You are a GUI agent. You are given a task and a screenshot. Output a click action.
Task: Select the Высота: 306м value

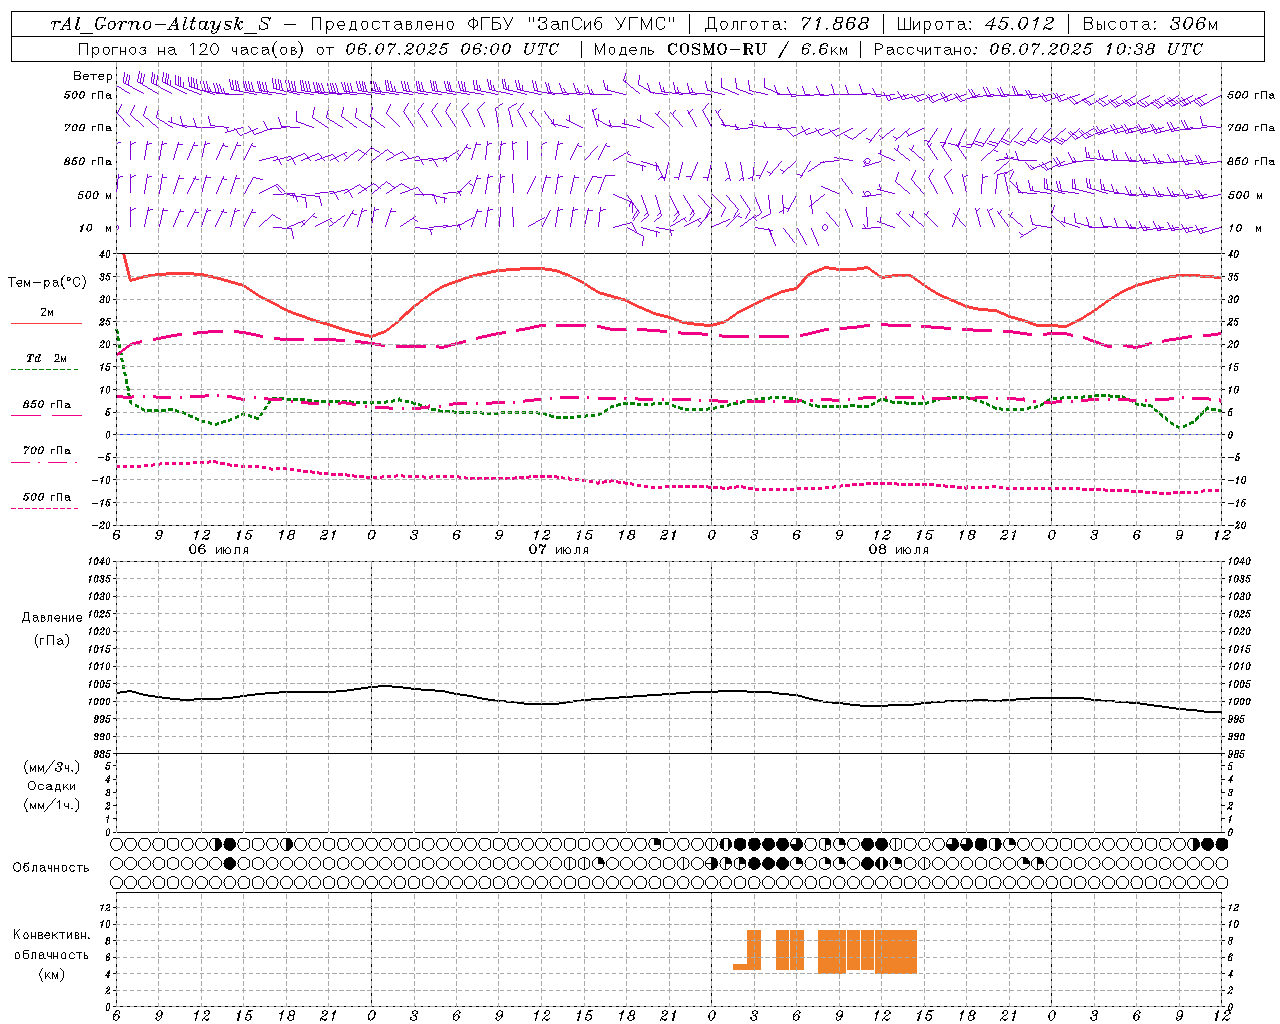1150,24
